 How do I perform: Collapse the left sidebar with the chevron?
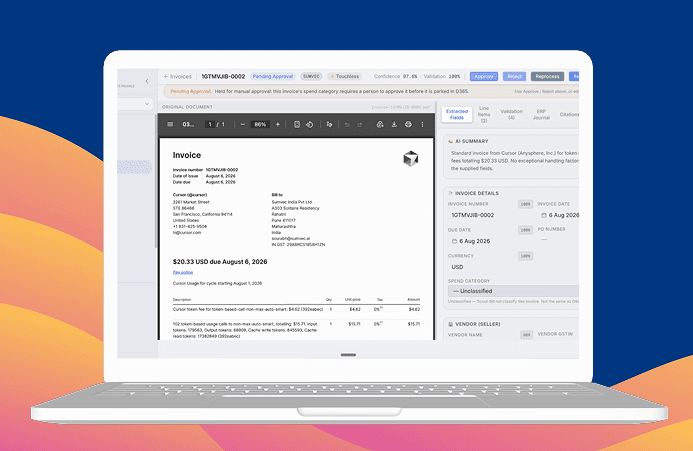click(x=147, y=81)
